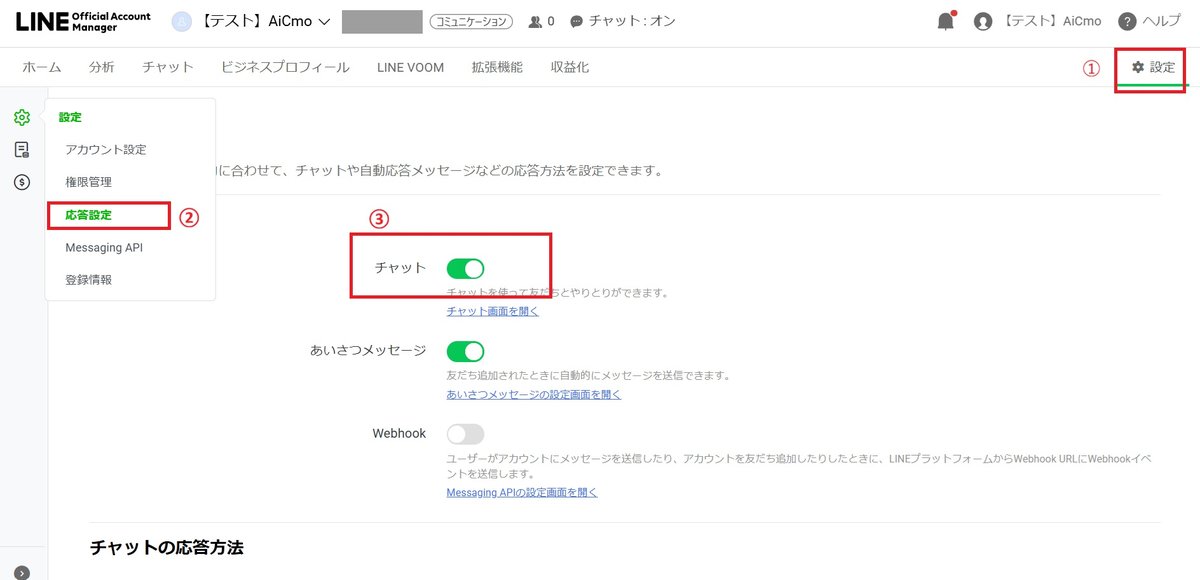Screen dimensions: 1200x580
Task: Open the 分析 tab
Action: pyautogui.click(x=101, y=67)
